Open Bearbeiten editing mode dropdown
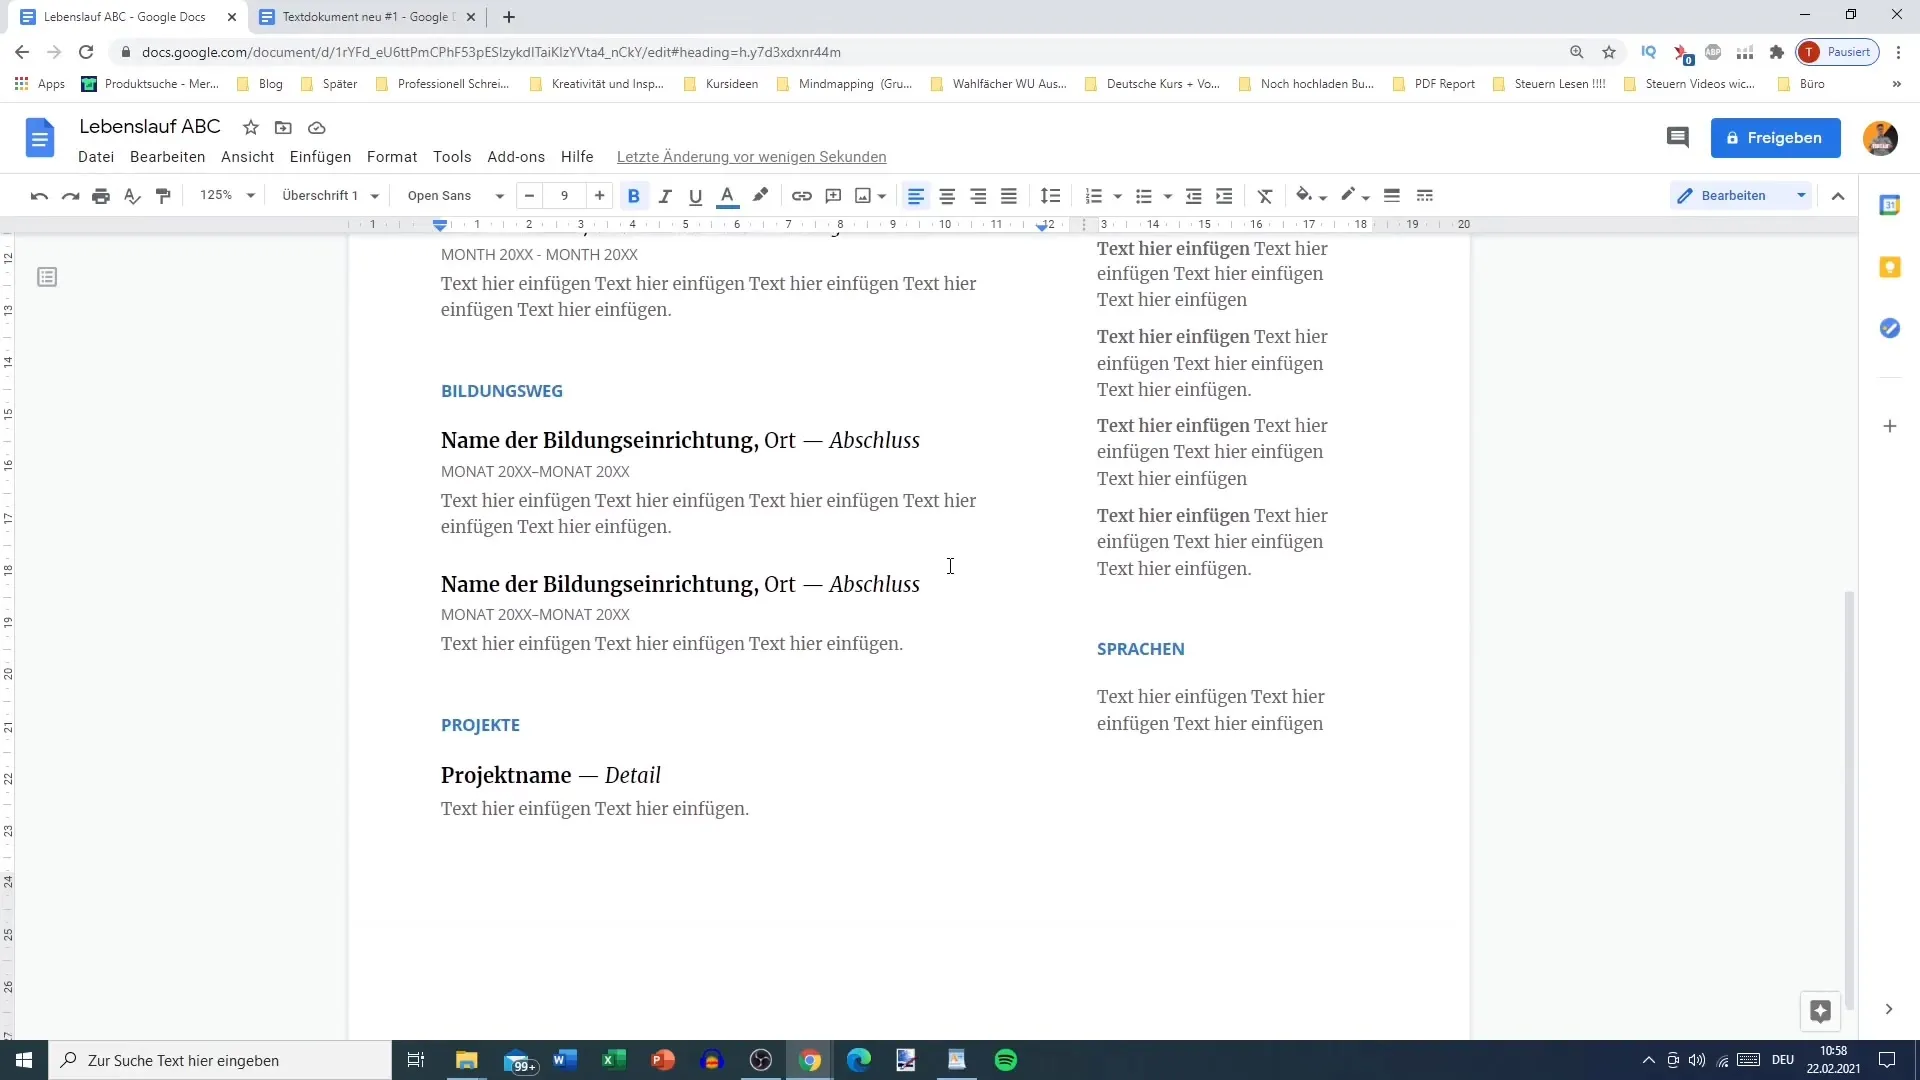The height and width of the screenshot is (1080, 1920). (1742, 196)
